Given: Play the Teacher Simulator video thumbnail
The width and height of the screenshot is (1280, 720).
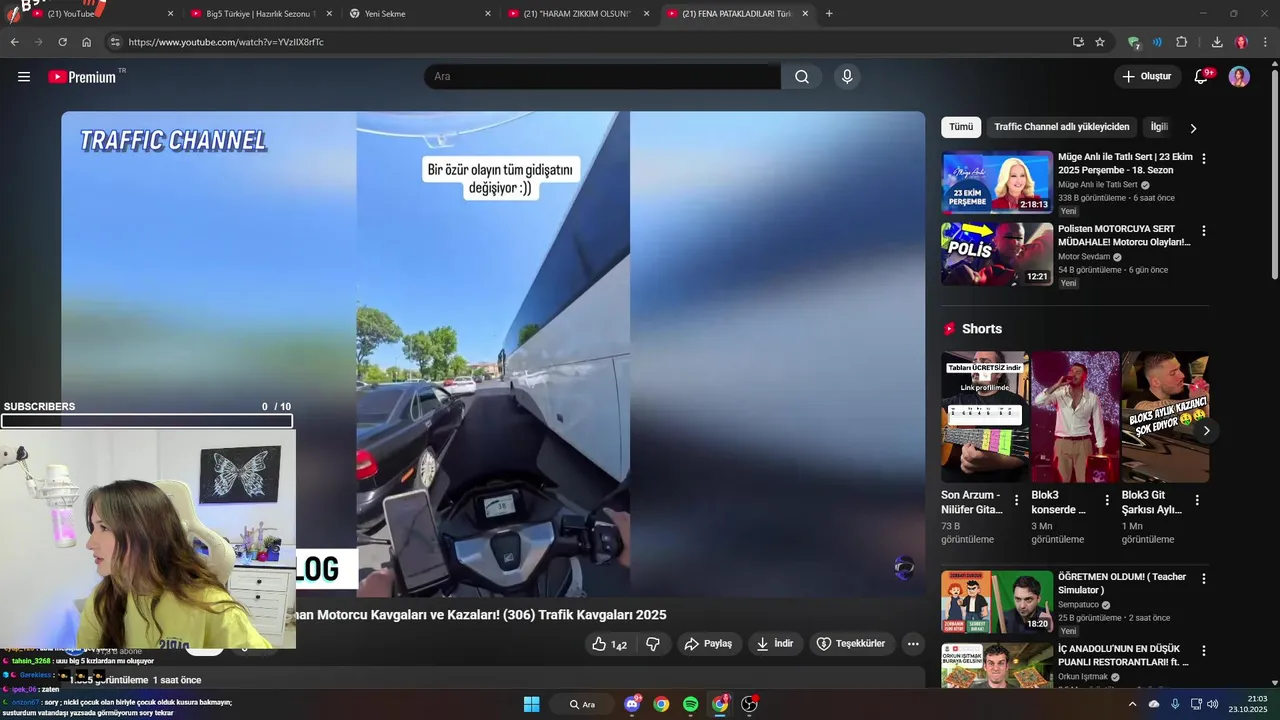Looking at the screenshot, I should [997, 602].
